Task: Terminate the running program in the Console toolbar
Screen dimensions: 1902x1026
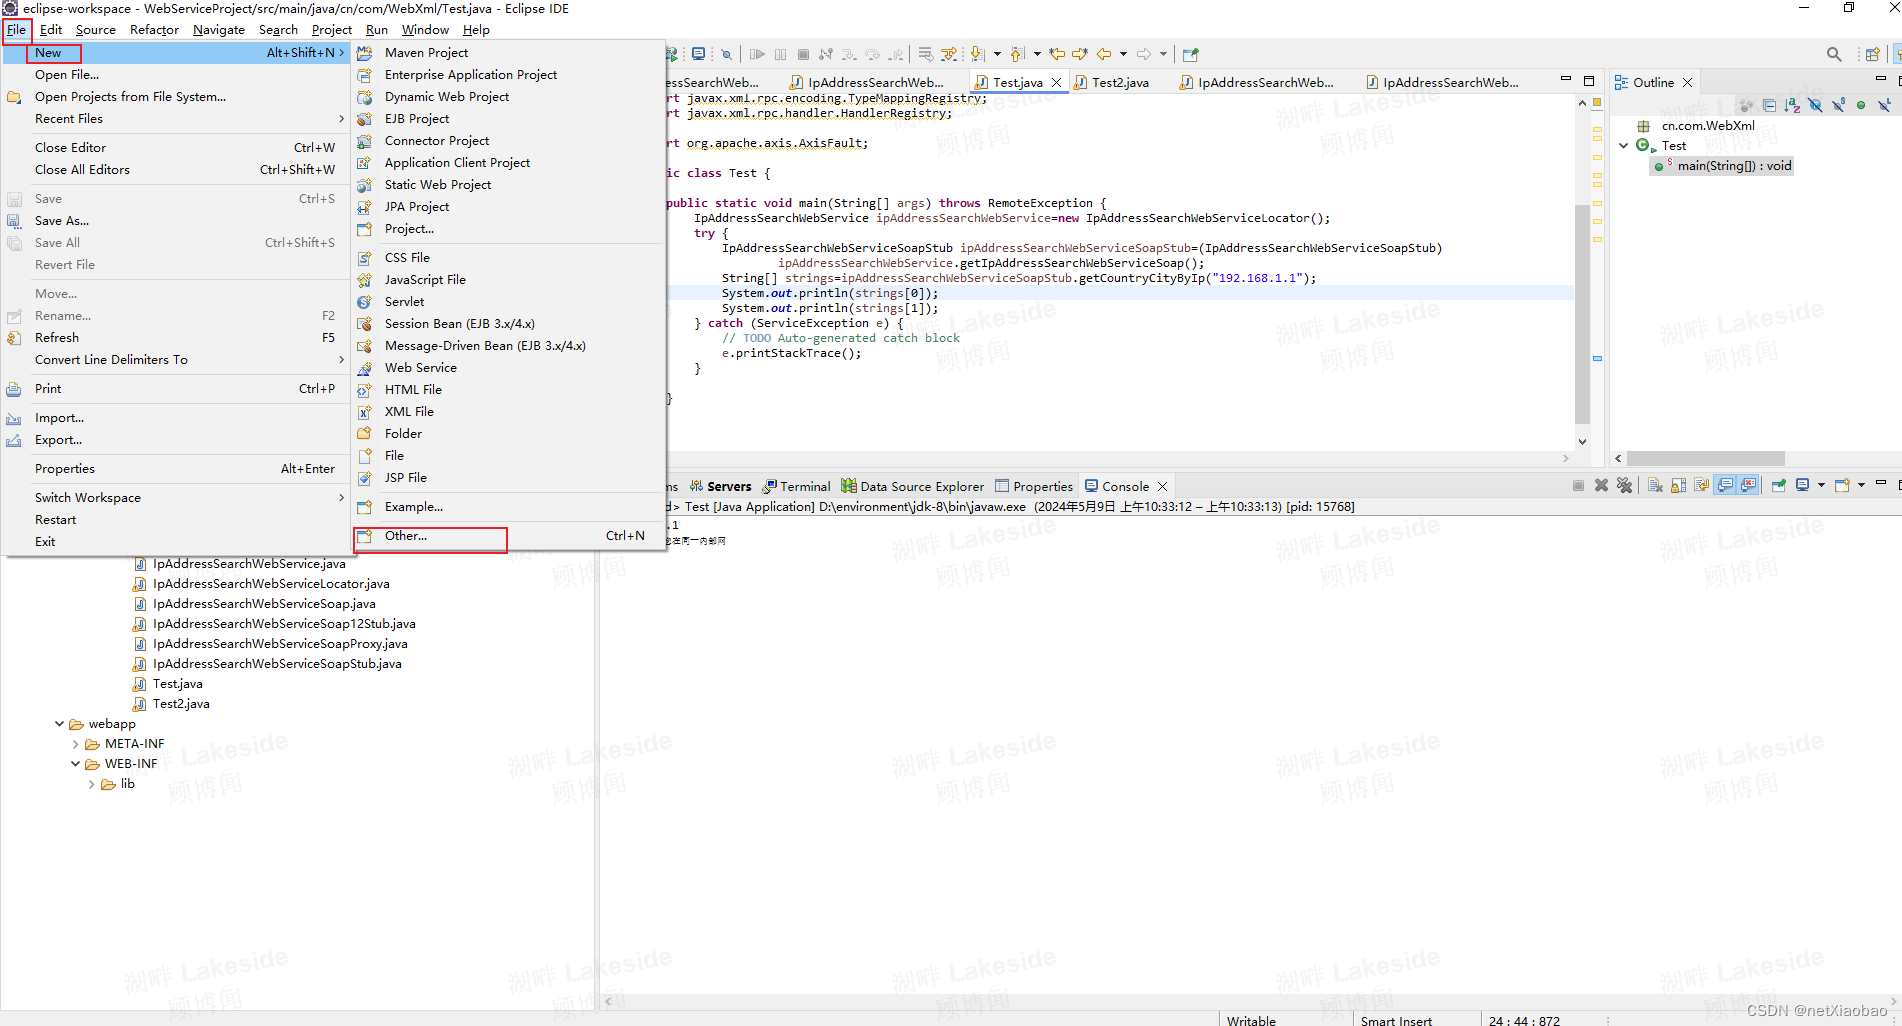Action: [1578, 485]
